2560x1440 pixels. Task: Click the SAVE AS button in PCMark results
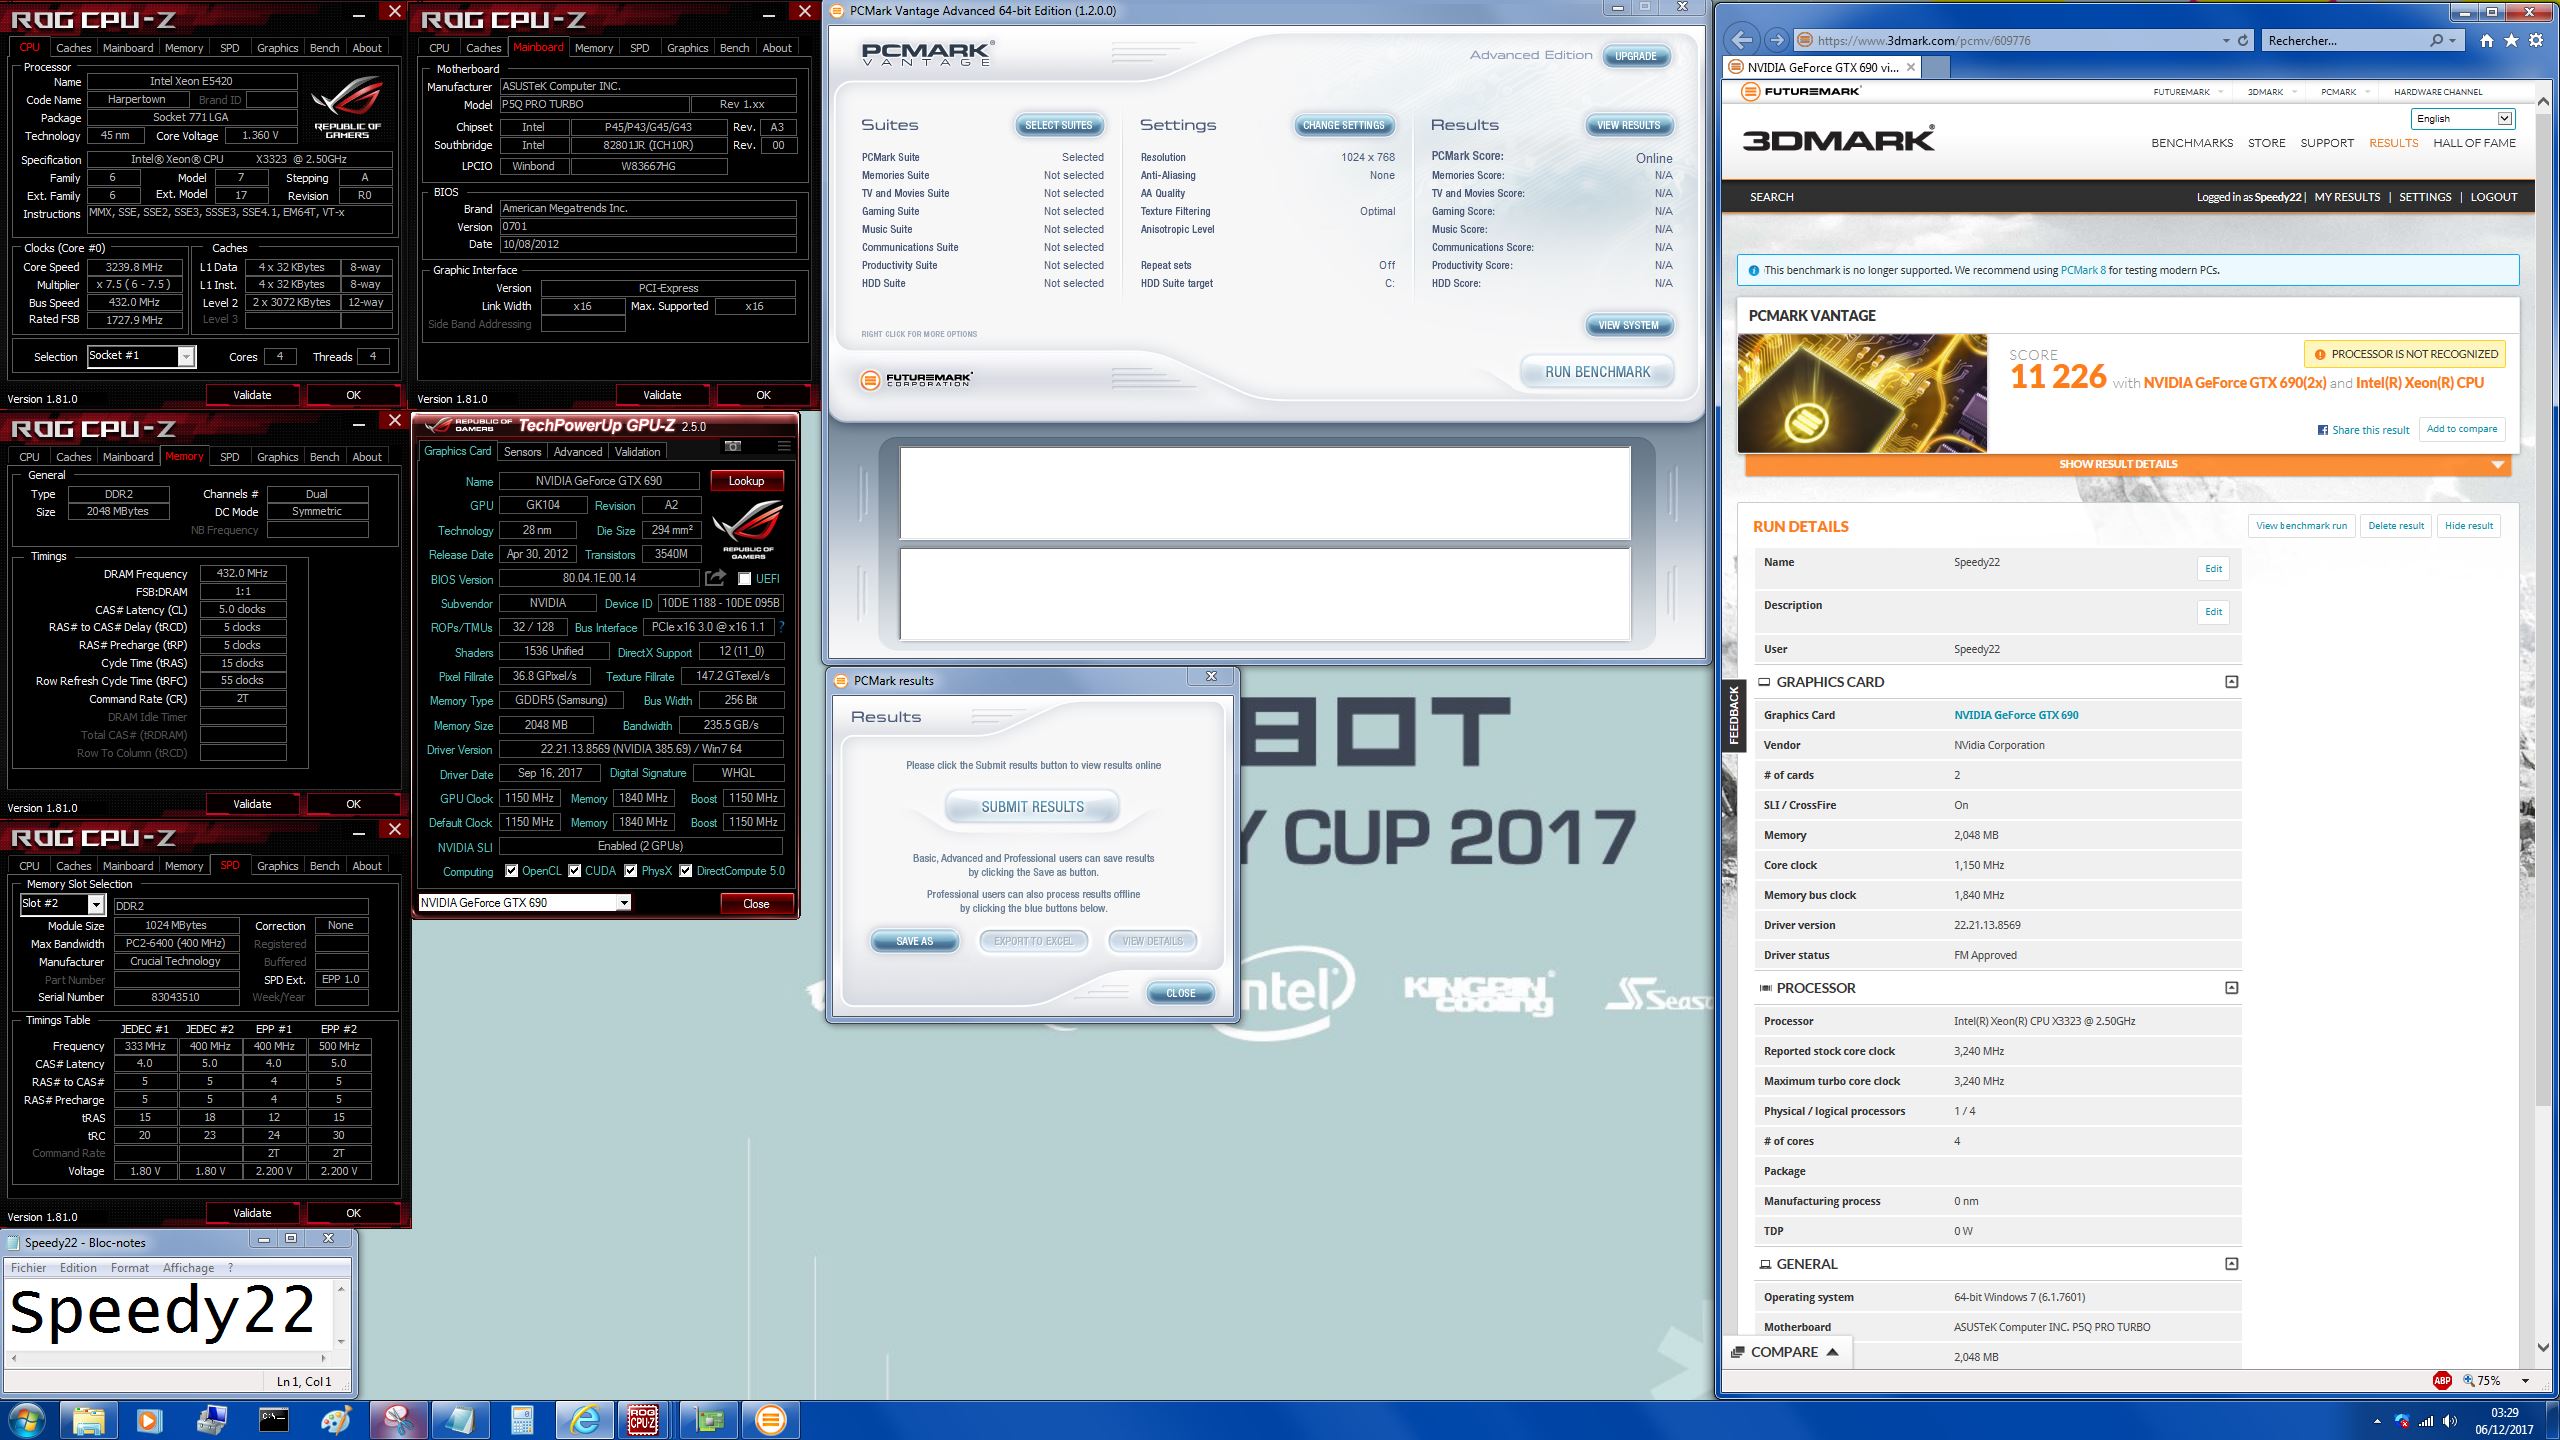click(x=914, y=941)
